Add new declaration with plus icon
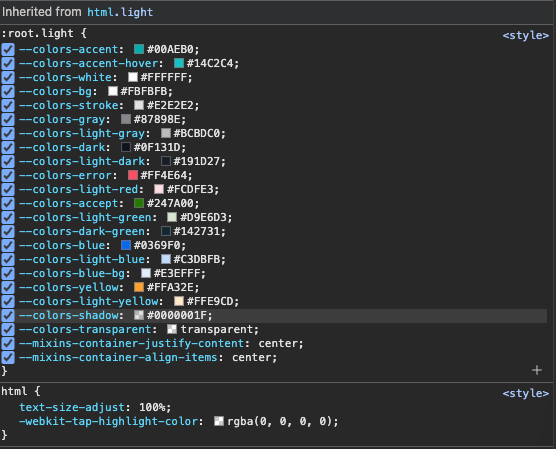The width and height of the screenshot is (556, 449). (x=537, y=370)
